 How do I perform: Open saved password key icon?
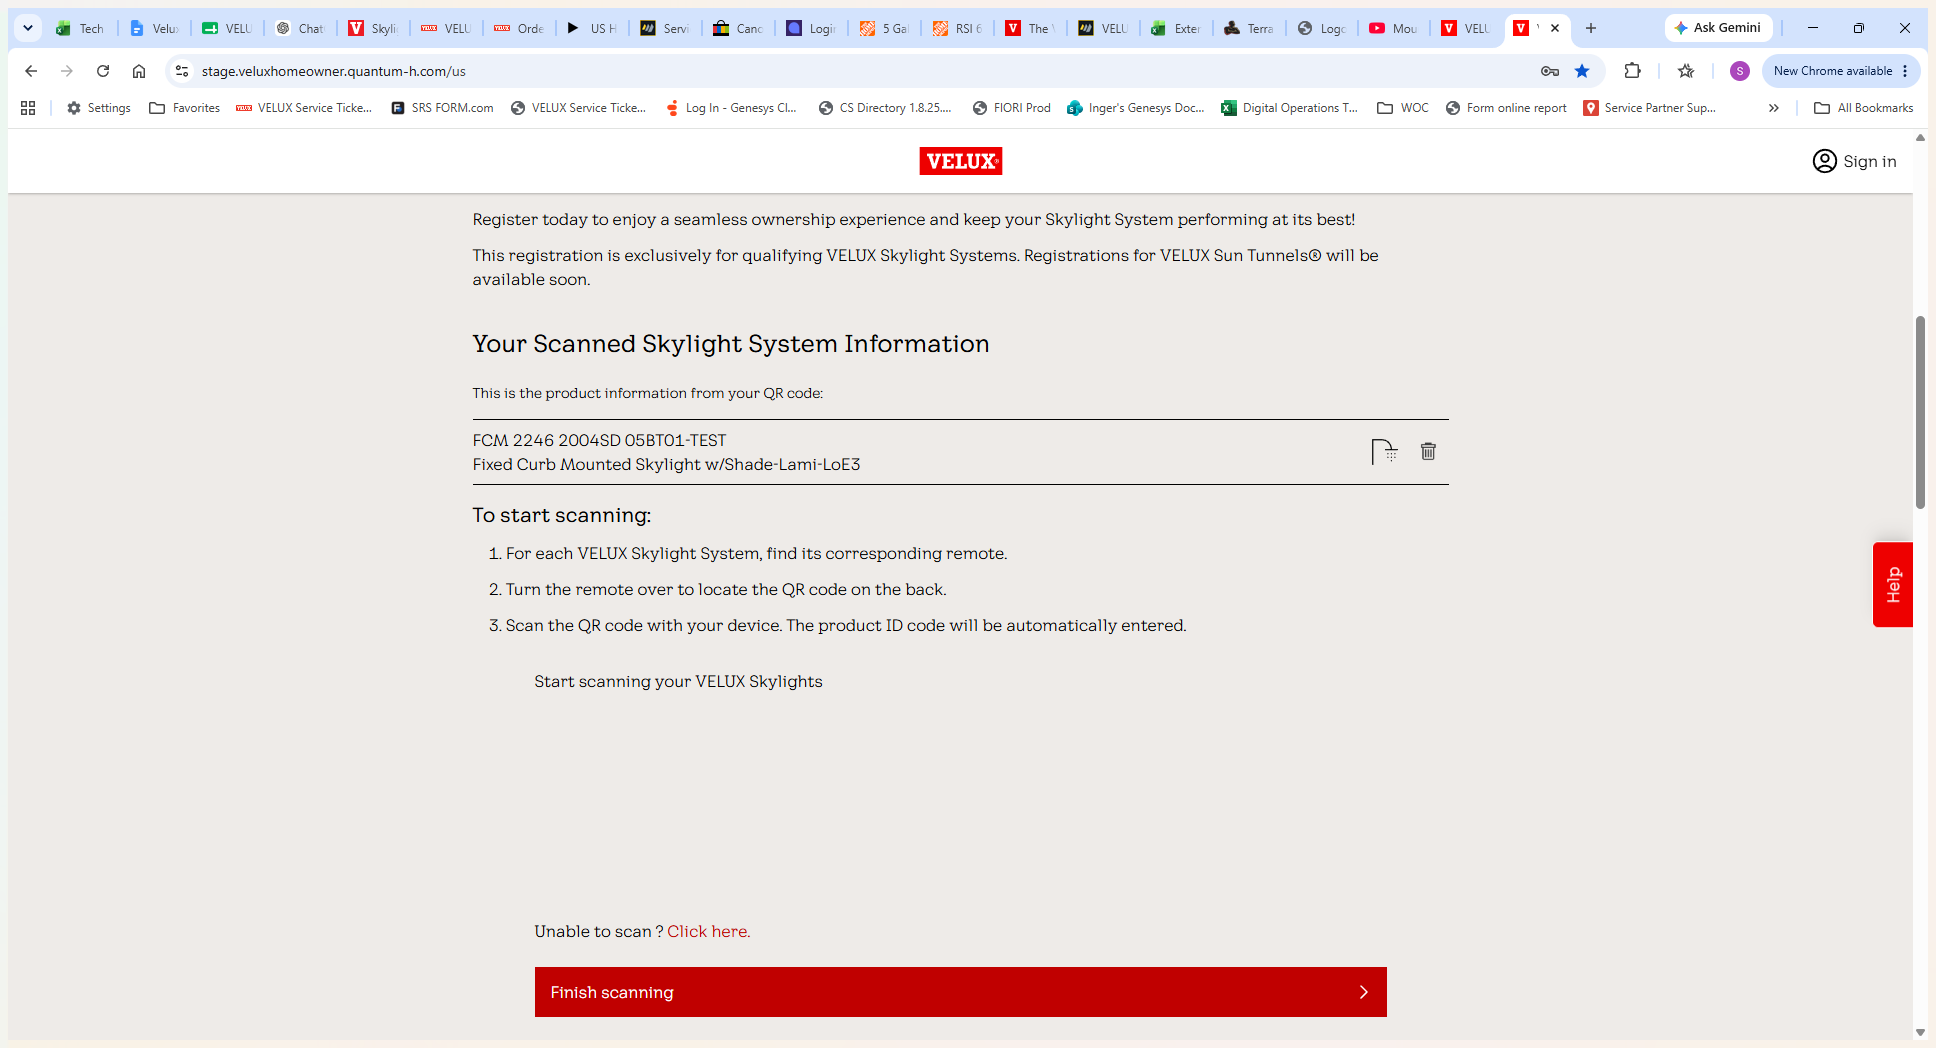click(x=1550, y=71)
